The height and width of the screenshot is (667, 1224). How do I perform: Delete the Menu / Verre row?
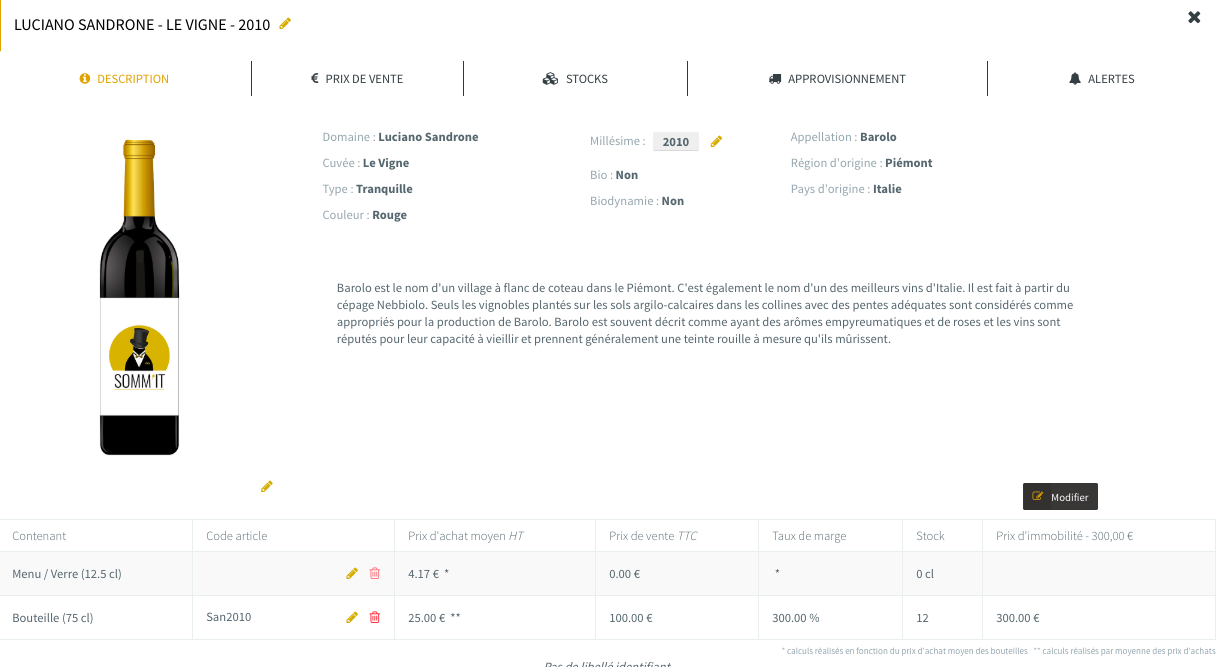(375, 573)
